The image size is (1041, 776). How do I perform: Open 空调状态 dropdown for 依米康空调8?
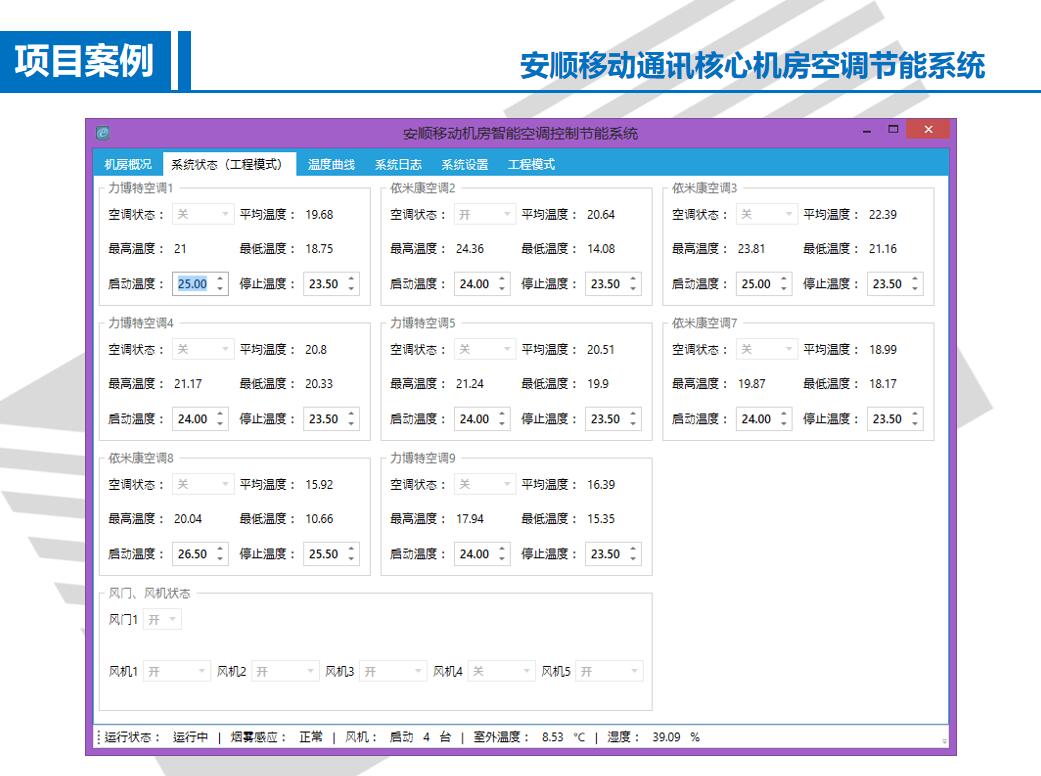[x=203, y=485]
